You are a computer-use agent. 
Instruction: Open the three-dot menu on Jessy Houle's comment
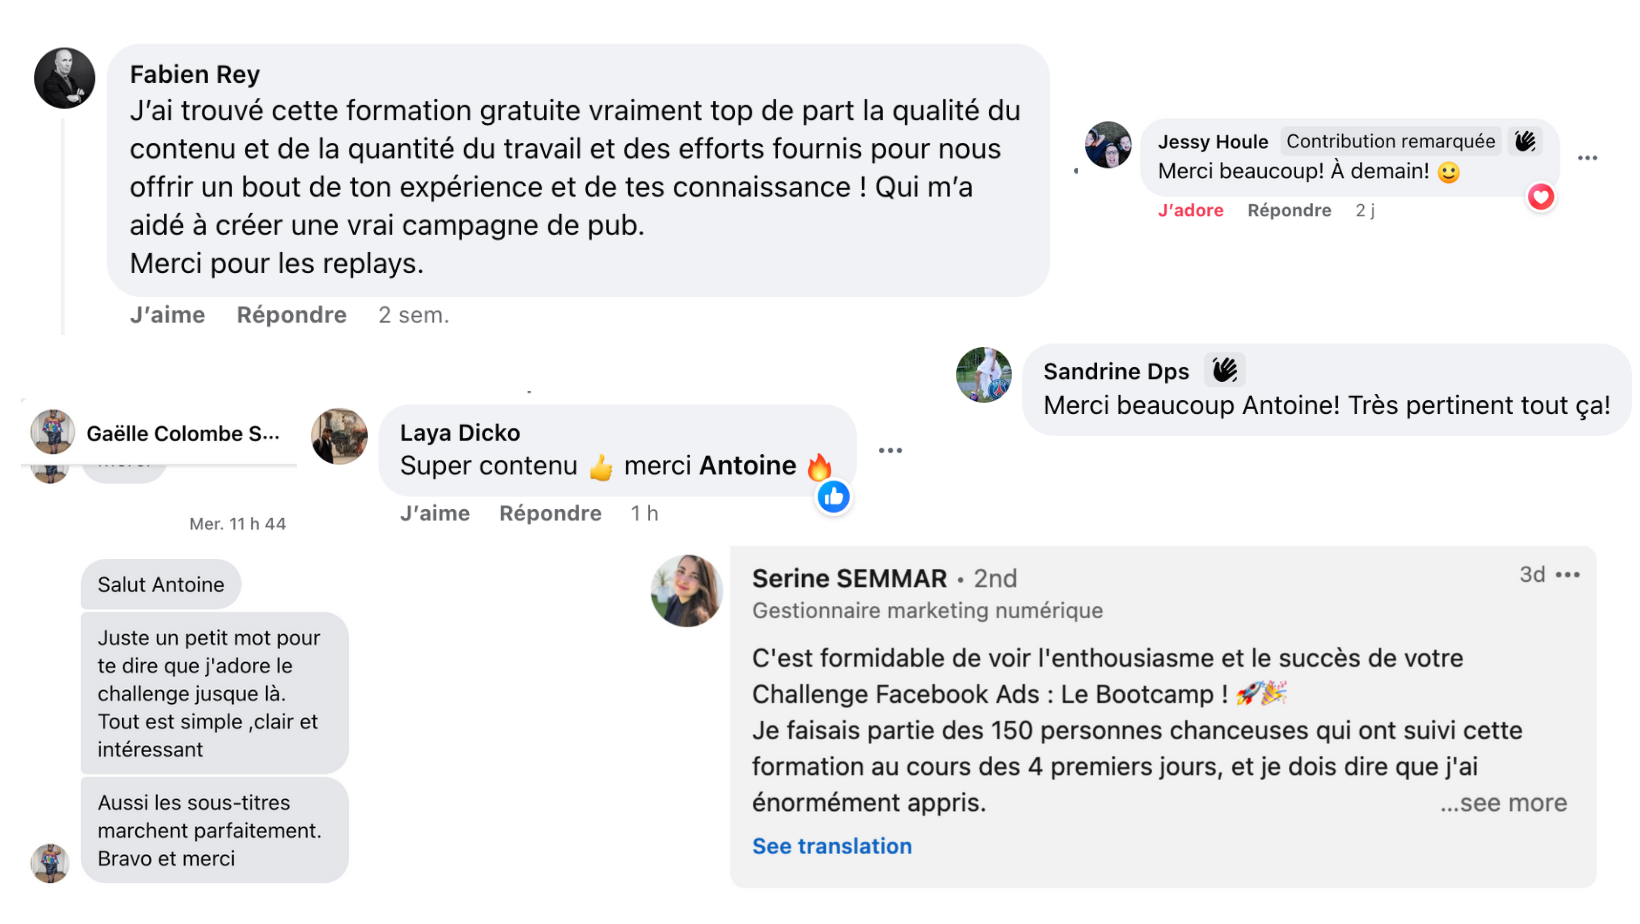click(x=1587, y=158)
